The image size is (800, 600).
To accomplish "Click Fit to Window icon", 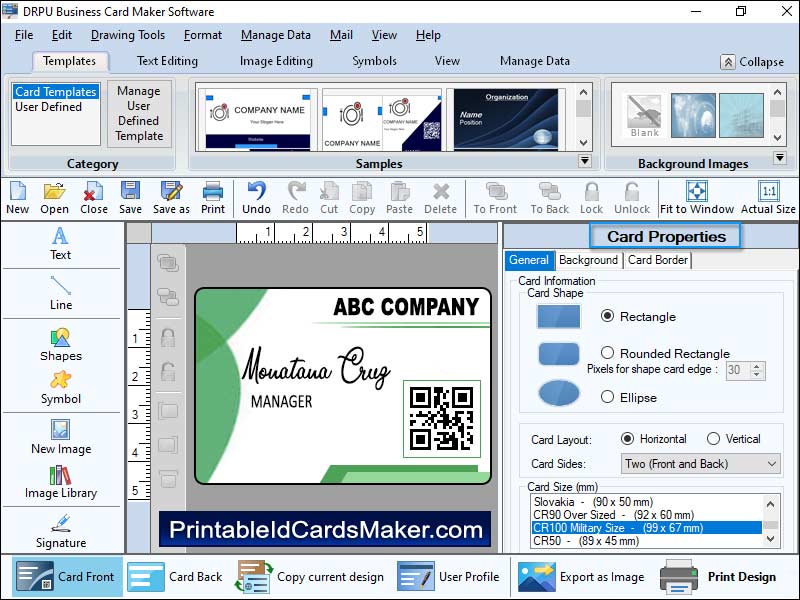I will tap(697, 197).
